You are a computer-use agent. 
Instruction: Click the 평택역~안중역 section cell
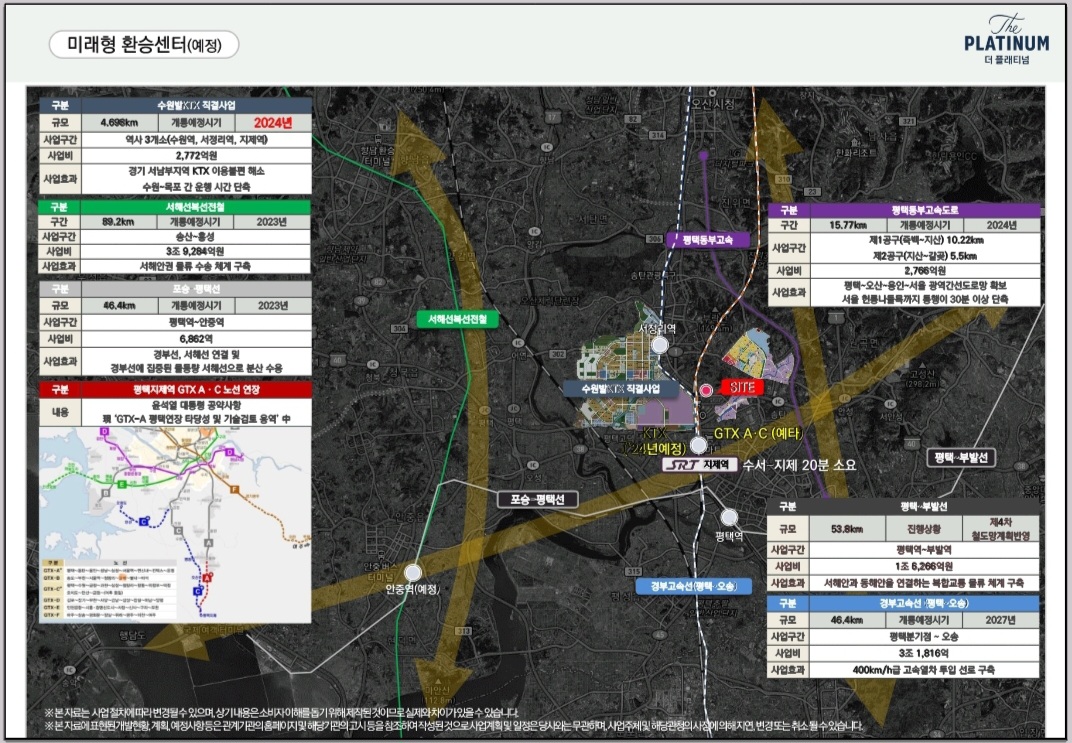tap(196, 322)
